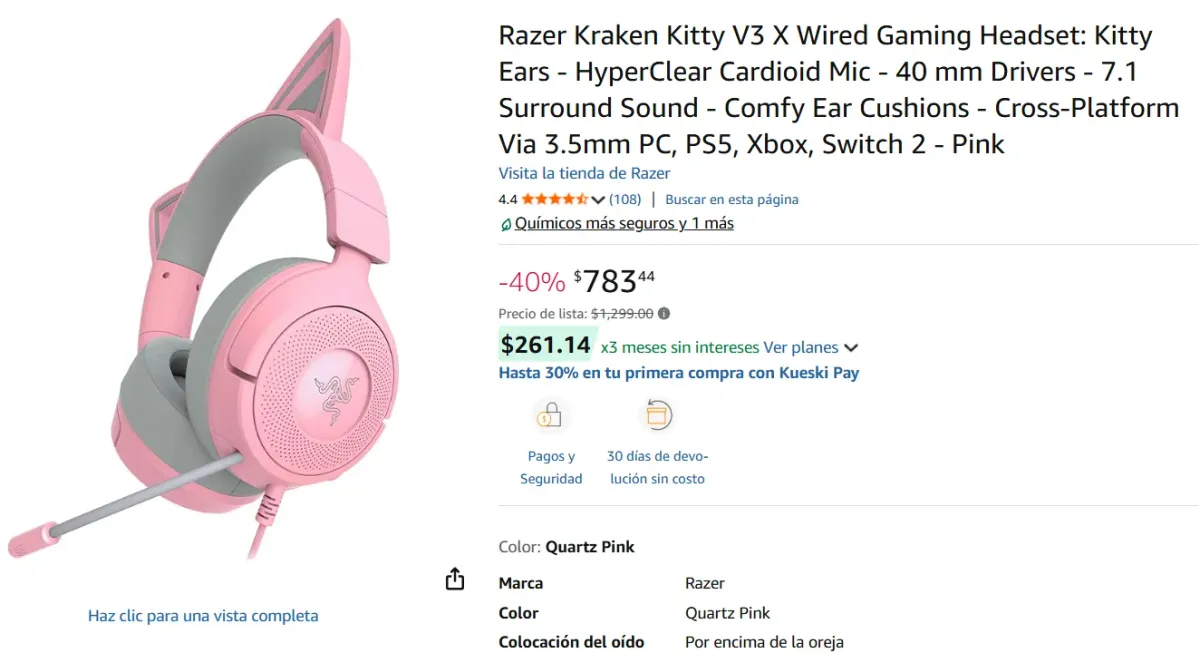The image size is (1200, 653).
Task: Open the ratings breakdown dropdown arrow
Action: pyautogui.click(x=598, y=199)
